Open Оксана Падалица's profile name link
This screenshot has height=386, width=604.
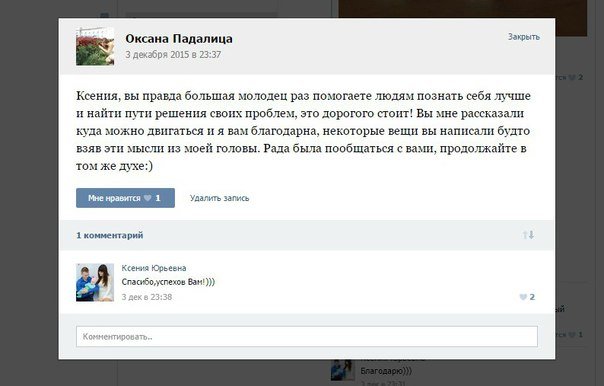[x=179, y=39]
